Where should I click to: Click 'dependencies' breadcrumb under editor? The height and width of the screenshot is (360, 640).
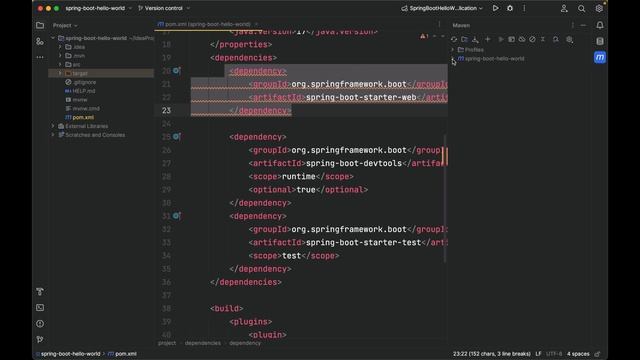(x=202, y=343)
